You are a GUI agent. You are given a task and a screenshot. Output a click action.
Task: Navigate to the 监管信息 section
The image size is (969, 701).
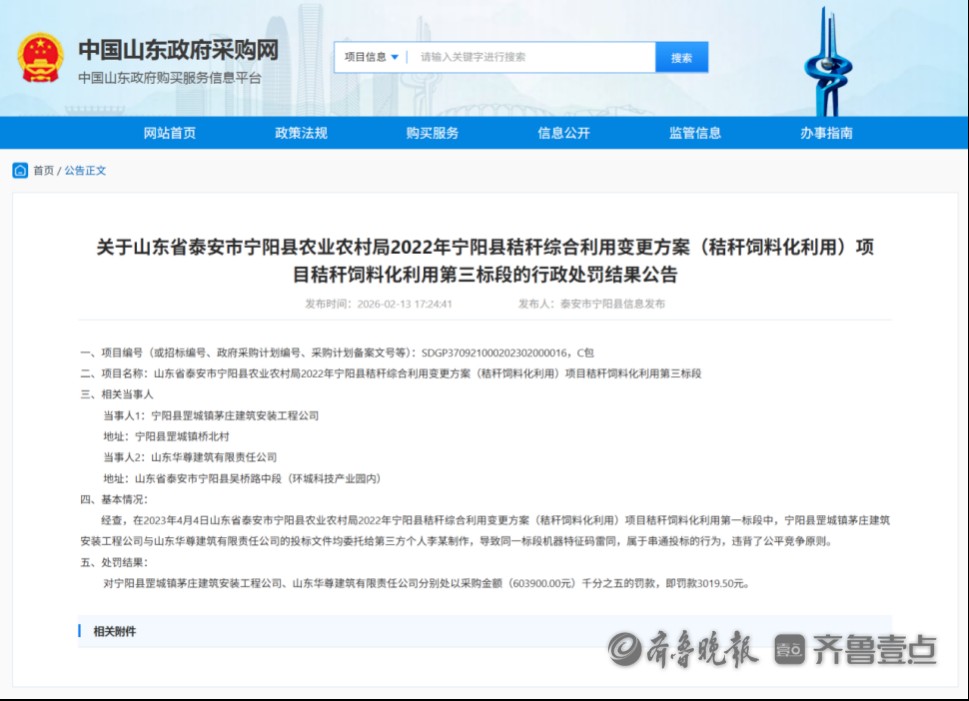click(x=695, y=133)
